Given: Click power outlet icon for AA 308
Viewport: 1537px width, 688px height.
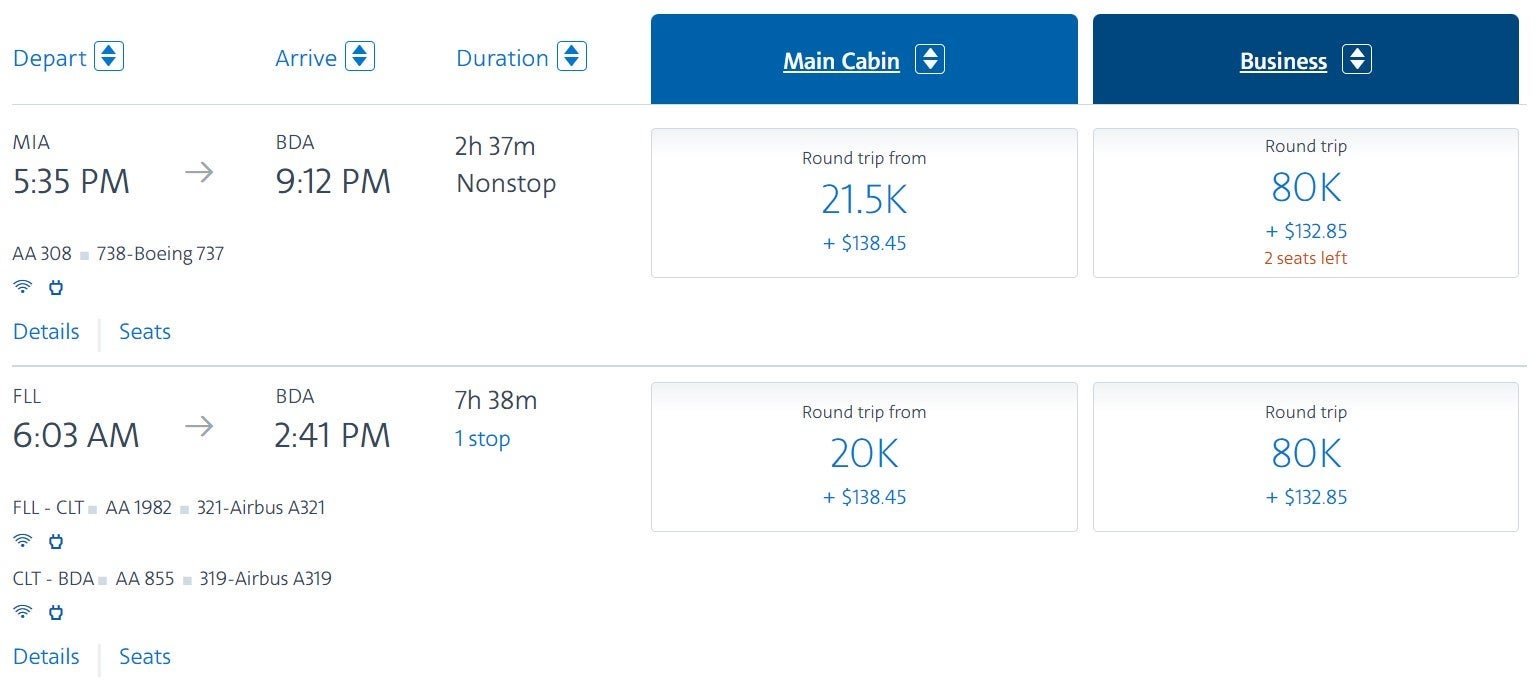Looking at the screenshot, I should [x=56, y=288].
